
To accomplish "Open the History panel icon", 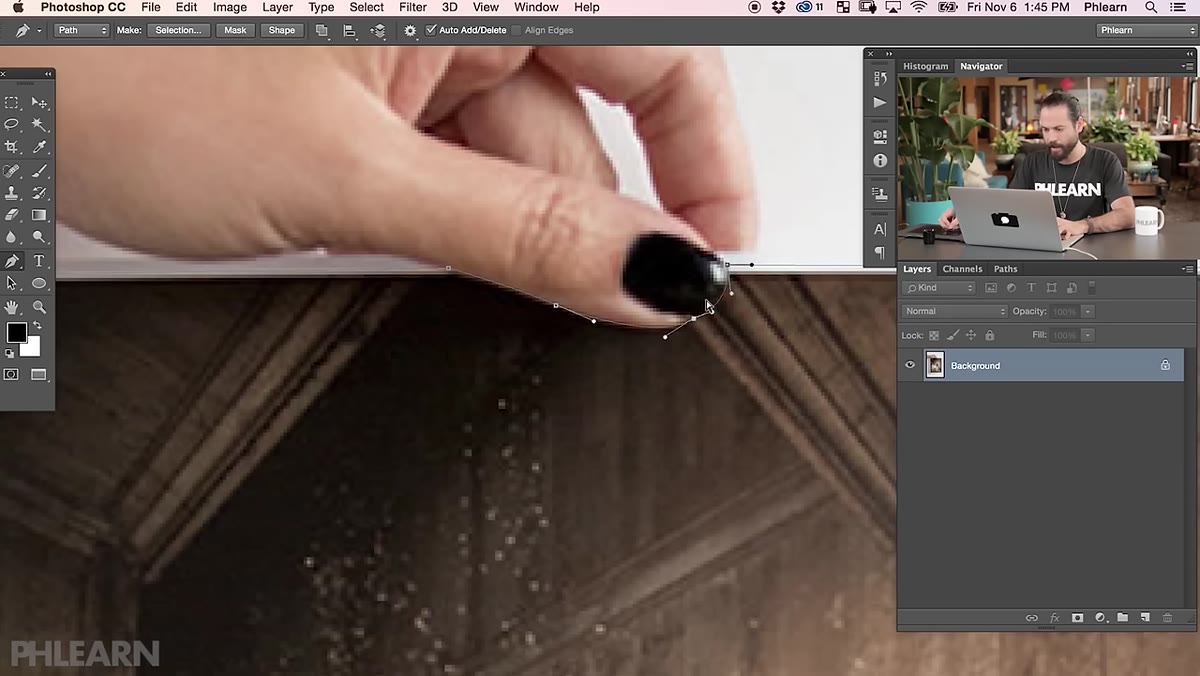I will pyautogui.click(x=880, y=78).
